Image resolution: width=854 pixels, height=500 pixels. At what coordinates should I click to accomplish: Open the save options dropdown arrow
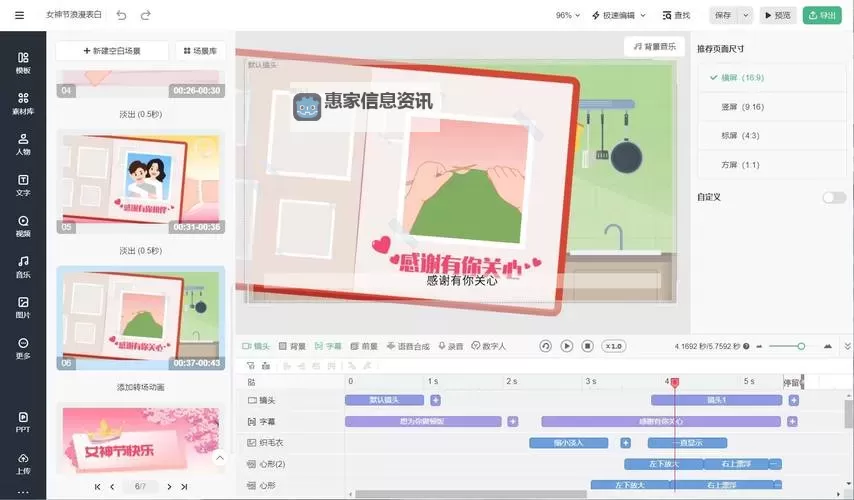tap(746, 15)
